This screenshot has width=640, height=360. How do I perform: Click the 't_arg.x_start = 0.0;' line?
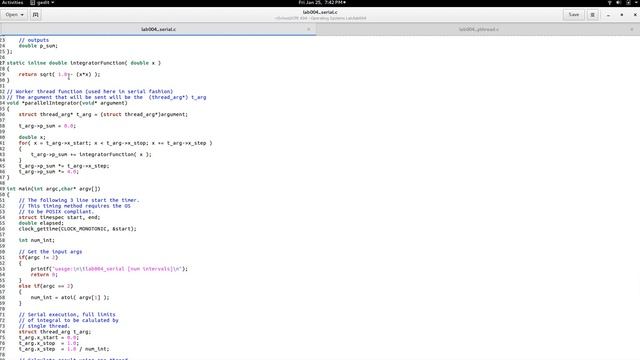pyautogui.click(x=49, y=337)
